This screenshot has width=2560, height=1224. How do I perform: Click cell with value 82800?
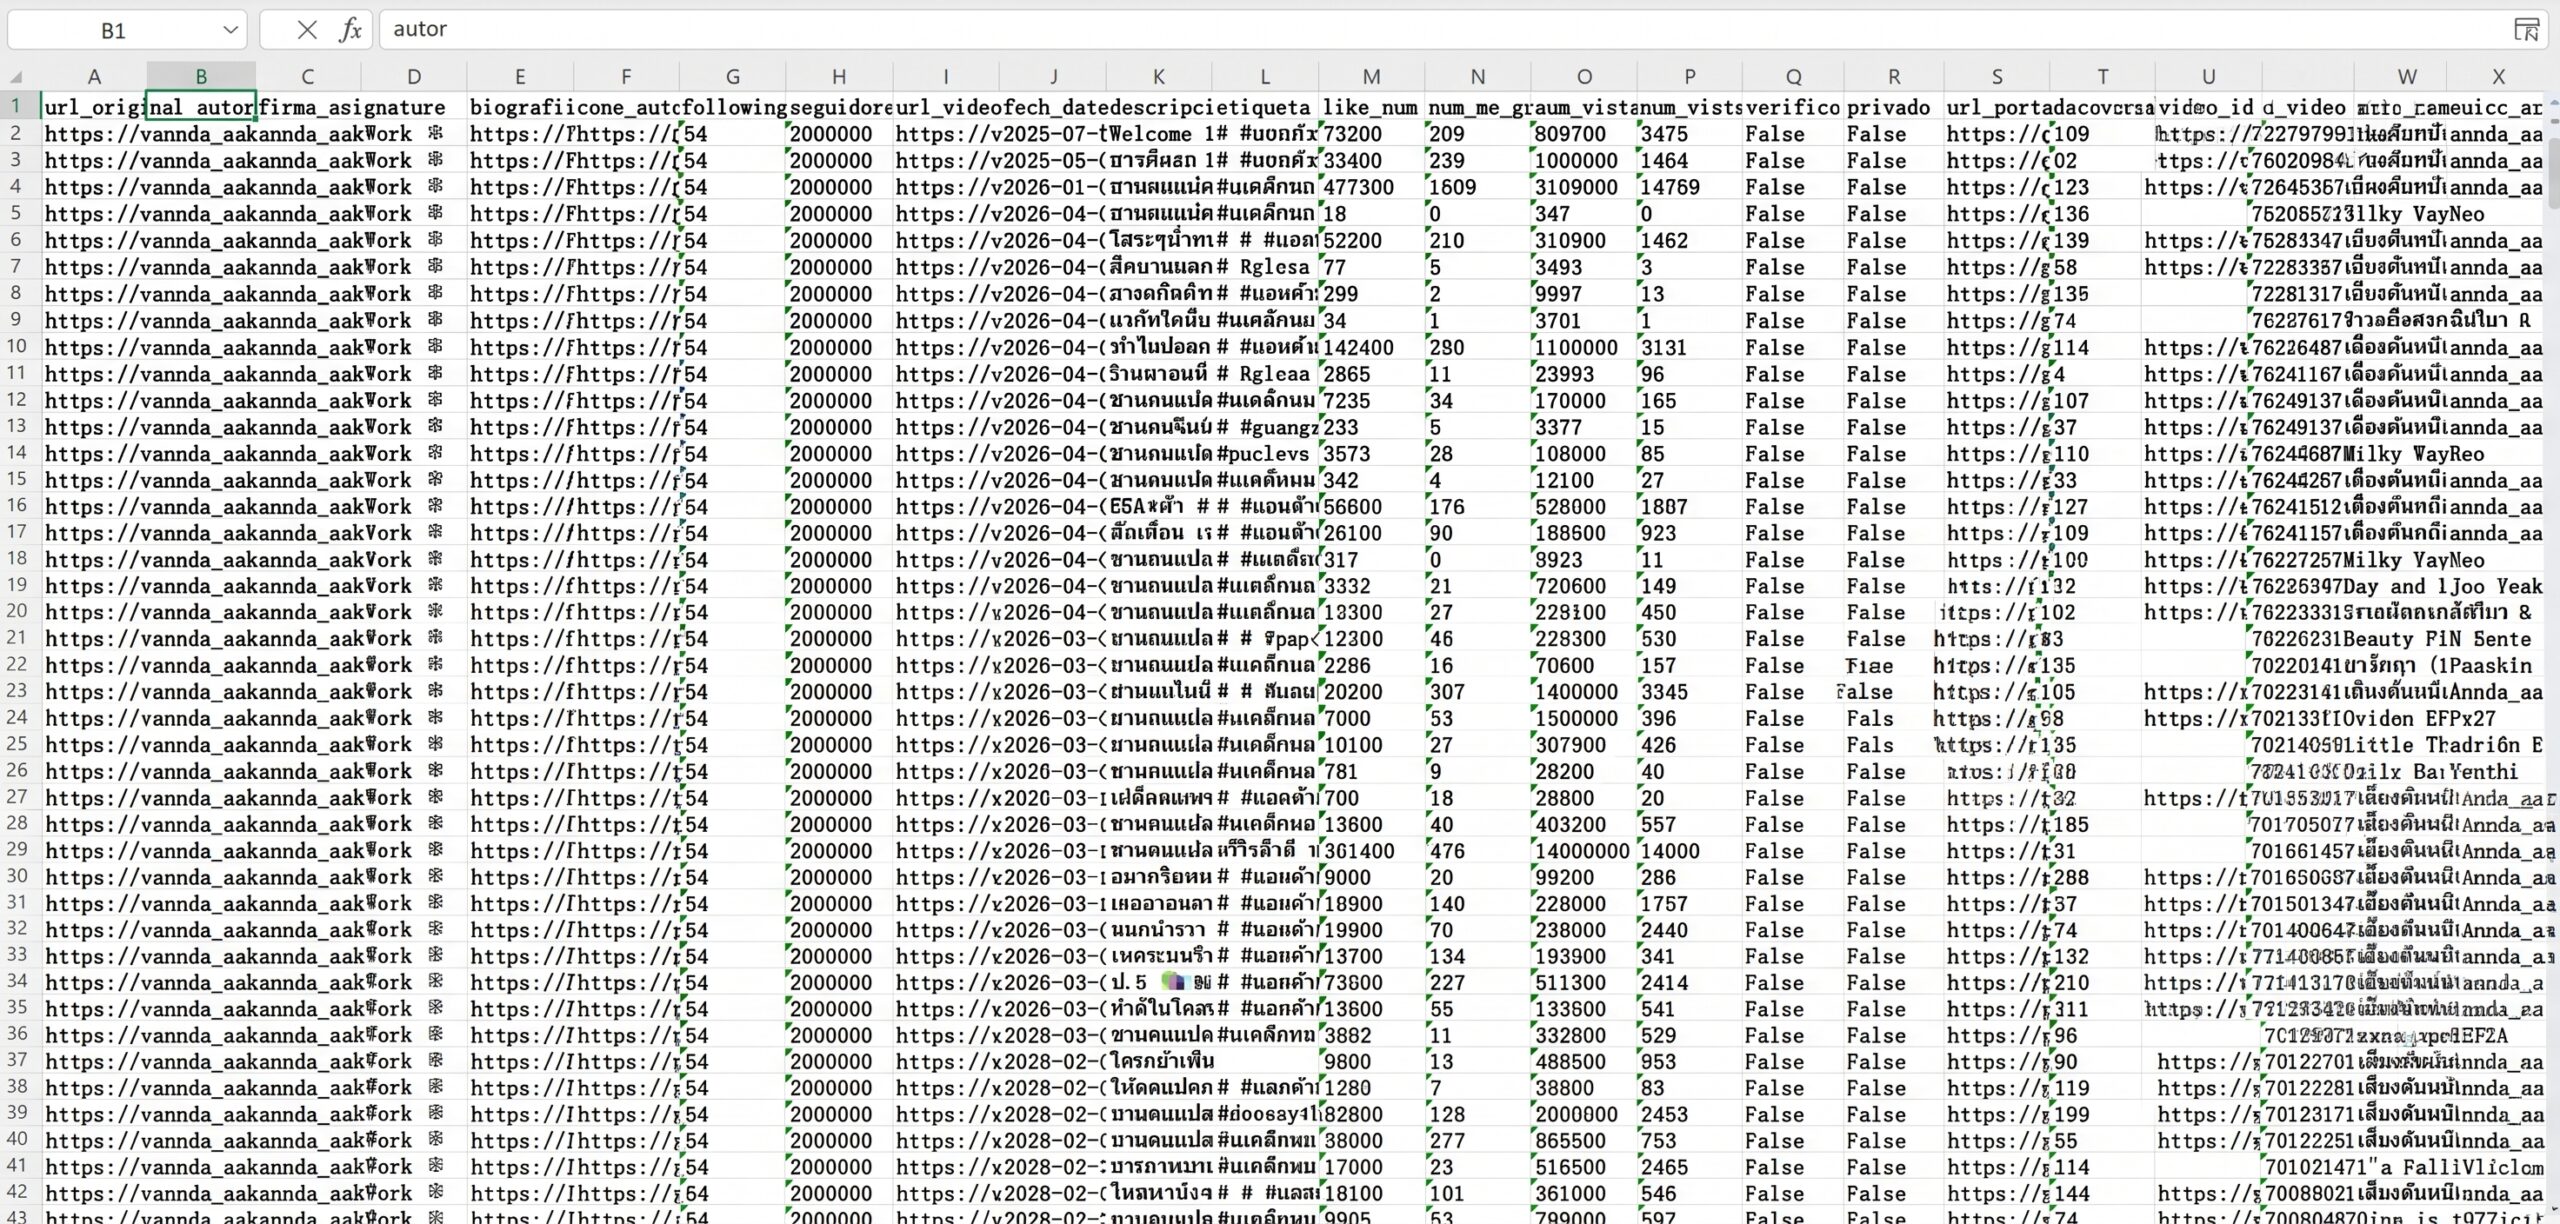pos(1371,1114)
